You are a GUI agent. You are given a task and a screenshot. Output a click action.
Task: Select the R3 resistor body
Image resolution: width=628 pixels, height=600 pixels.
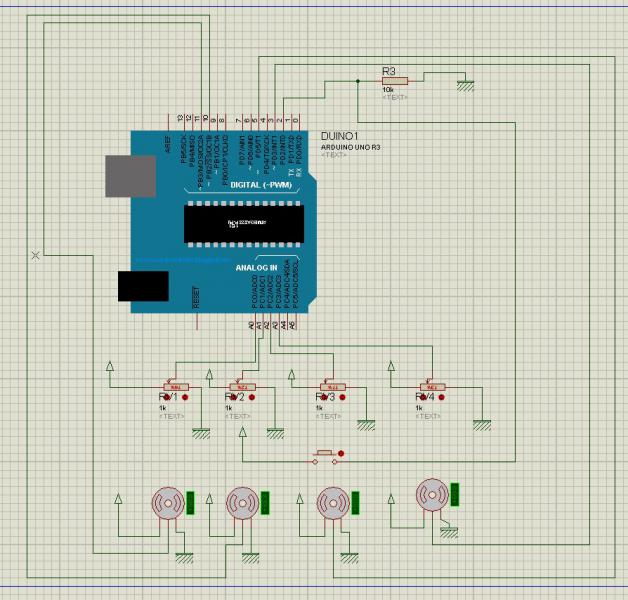tap(395, 81)
